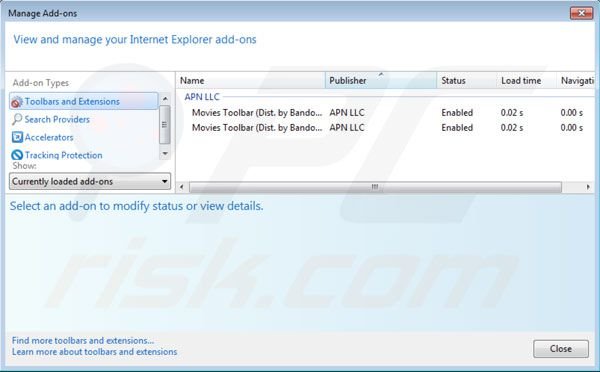Open Learn more about toolbars and extensions
600x372 pixels.
[x=94, y=352]
